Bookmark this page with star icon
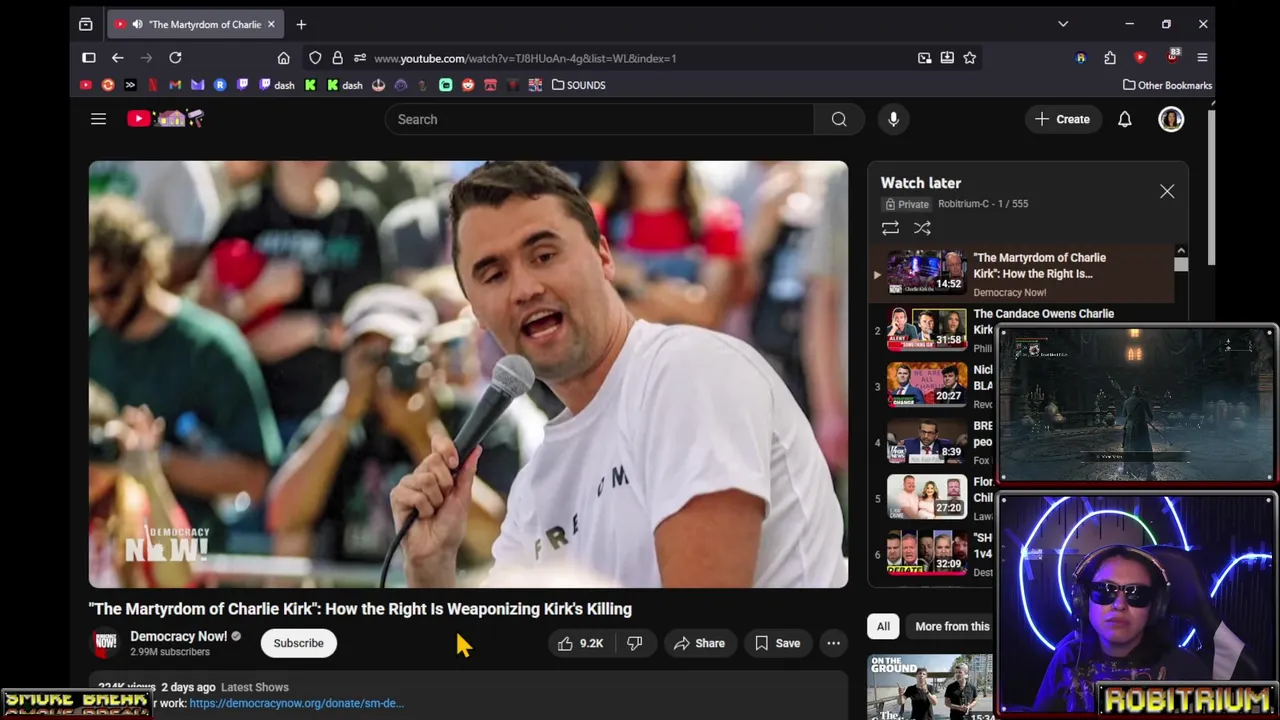Viewport: 1280px width, 720px height. (969, 58)
